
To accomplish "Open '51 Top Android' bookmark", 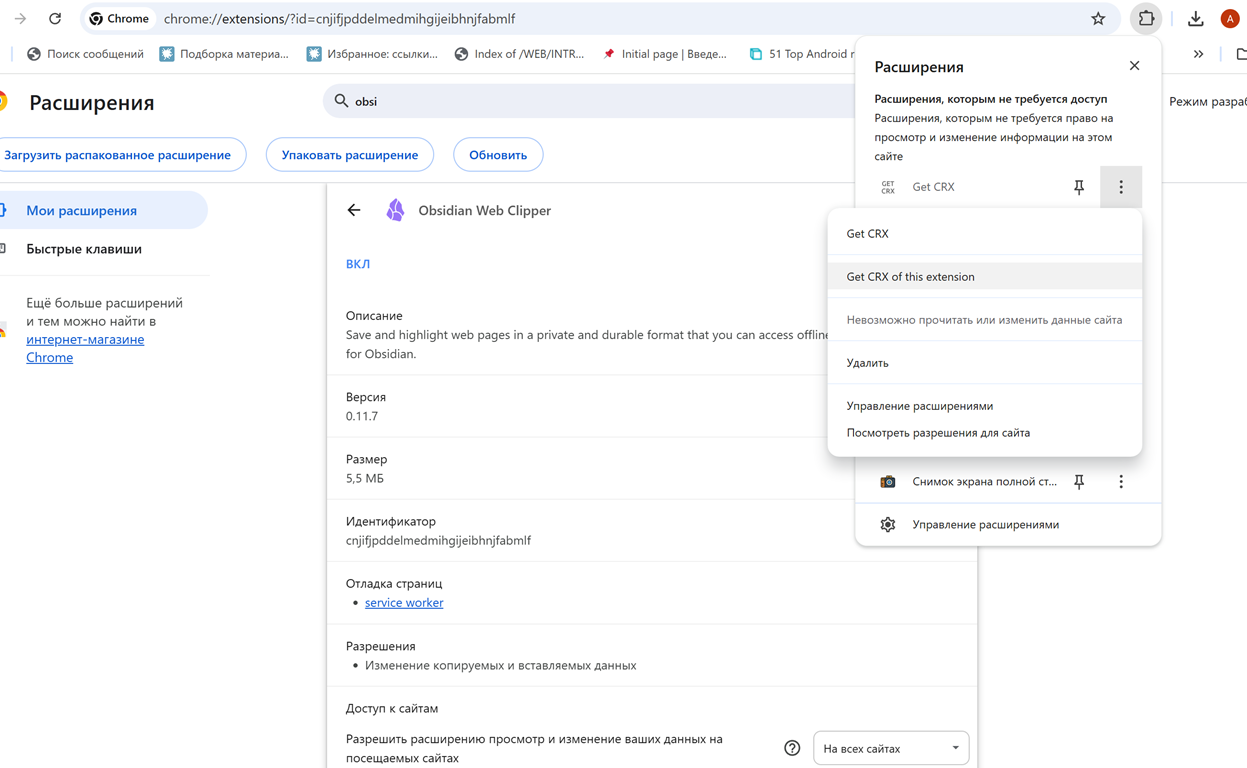I will (802, 54).
